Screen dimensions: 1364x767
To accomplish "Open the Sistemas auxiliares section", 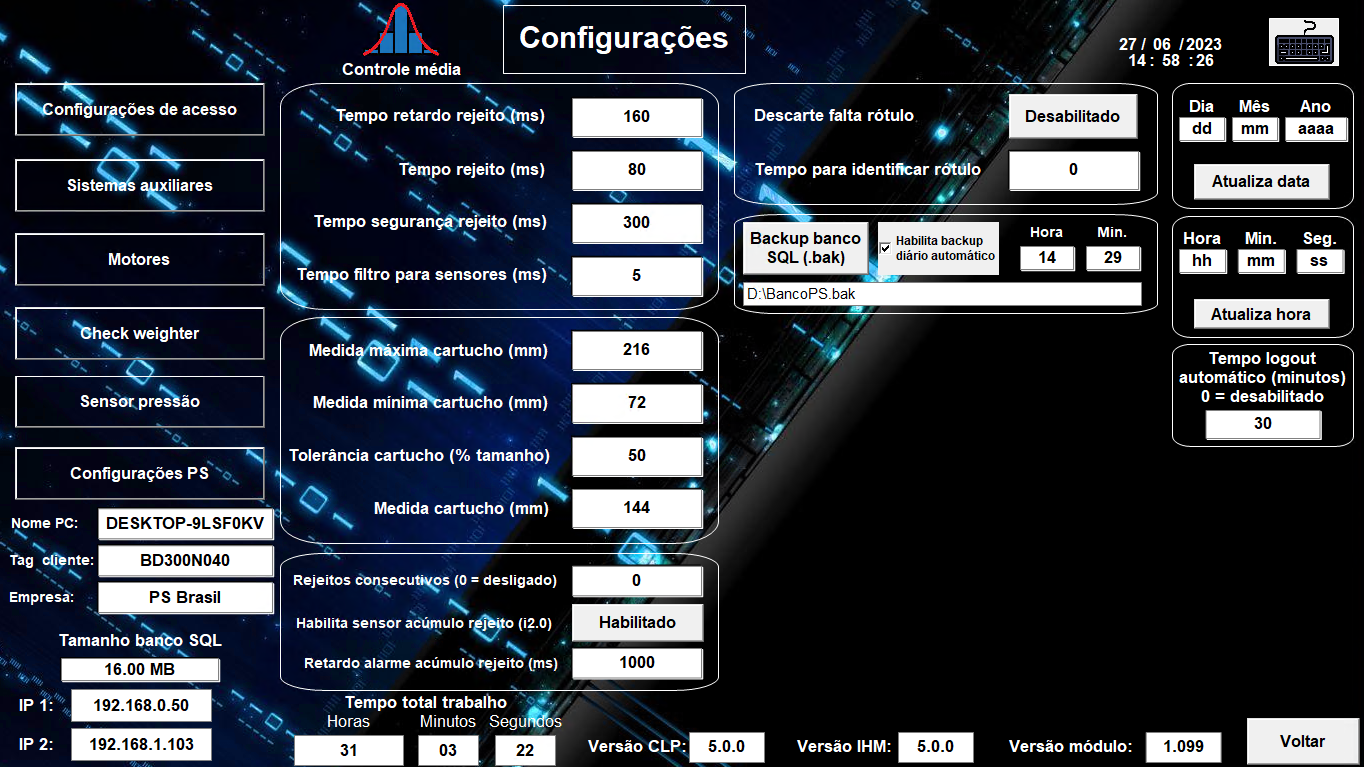I will click(x=140, y=185).
